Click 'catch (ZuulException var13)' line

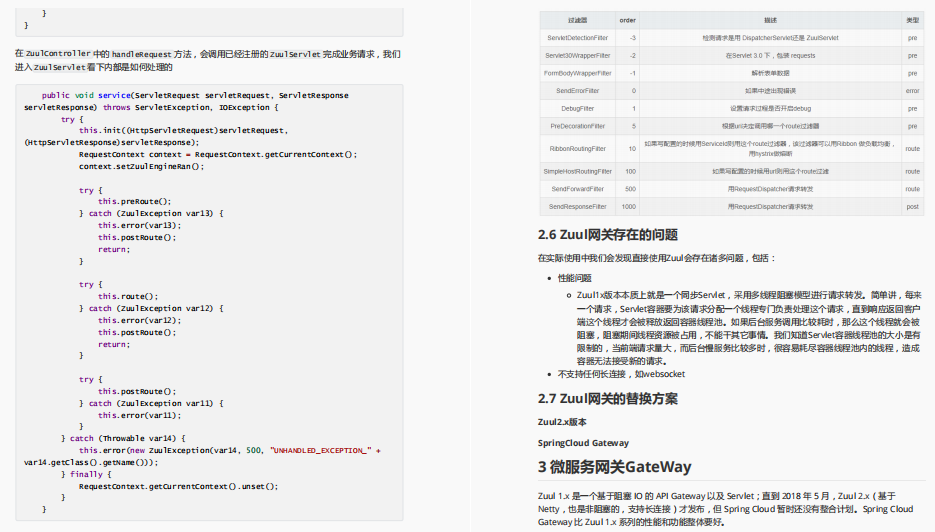pyautogui.click(x=151, y=214)
